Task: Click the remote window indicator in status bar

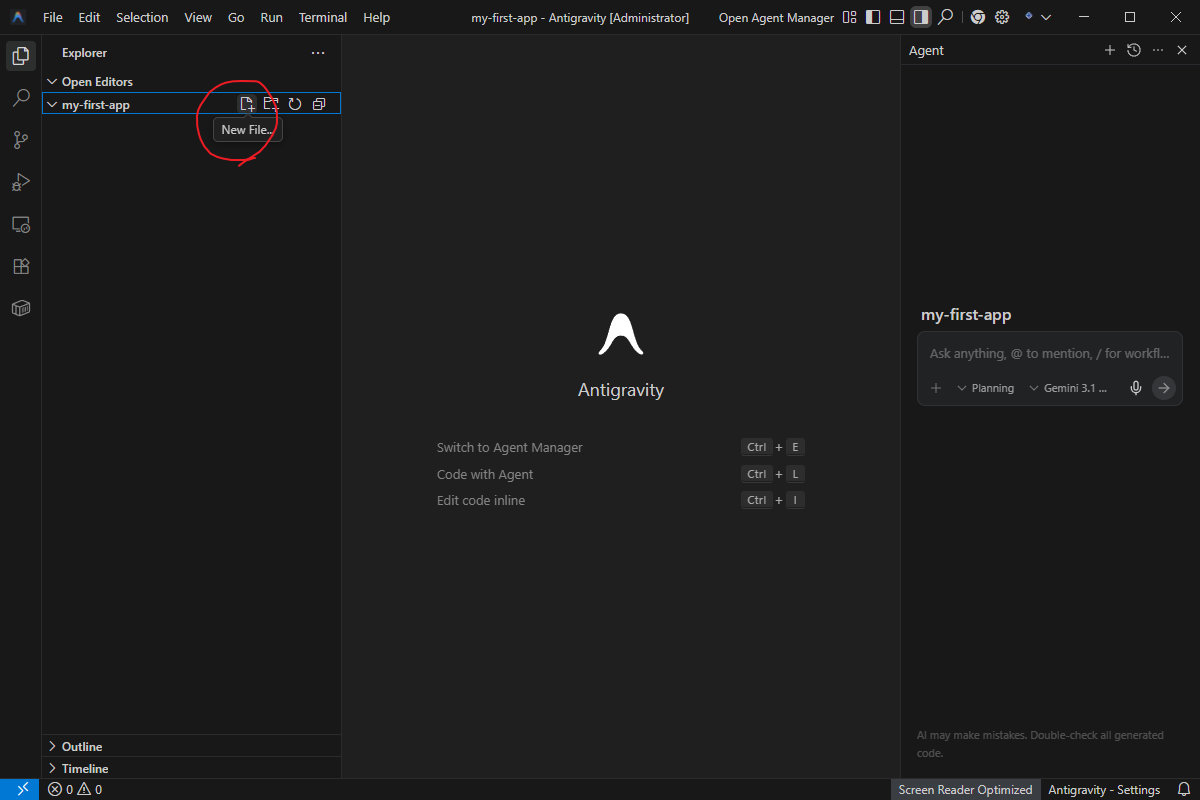Action: coord(22,789)
